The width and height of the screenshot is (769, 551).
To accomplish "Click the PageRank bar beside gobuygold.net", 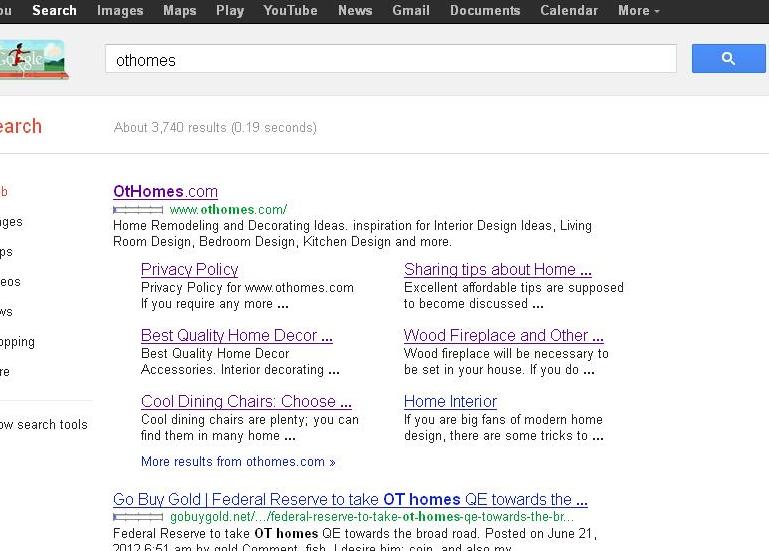I will [x=138, y=517].
